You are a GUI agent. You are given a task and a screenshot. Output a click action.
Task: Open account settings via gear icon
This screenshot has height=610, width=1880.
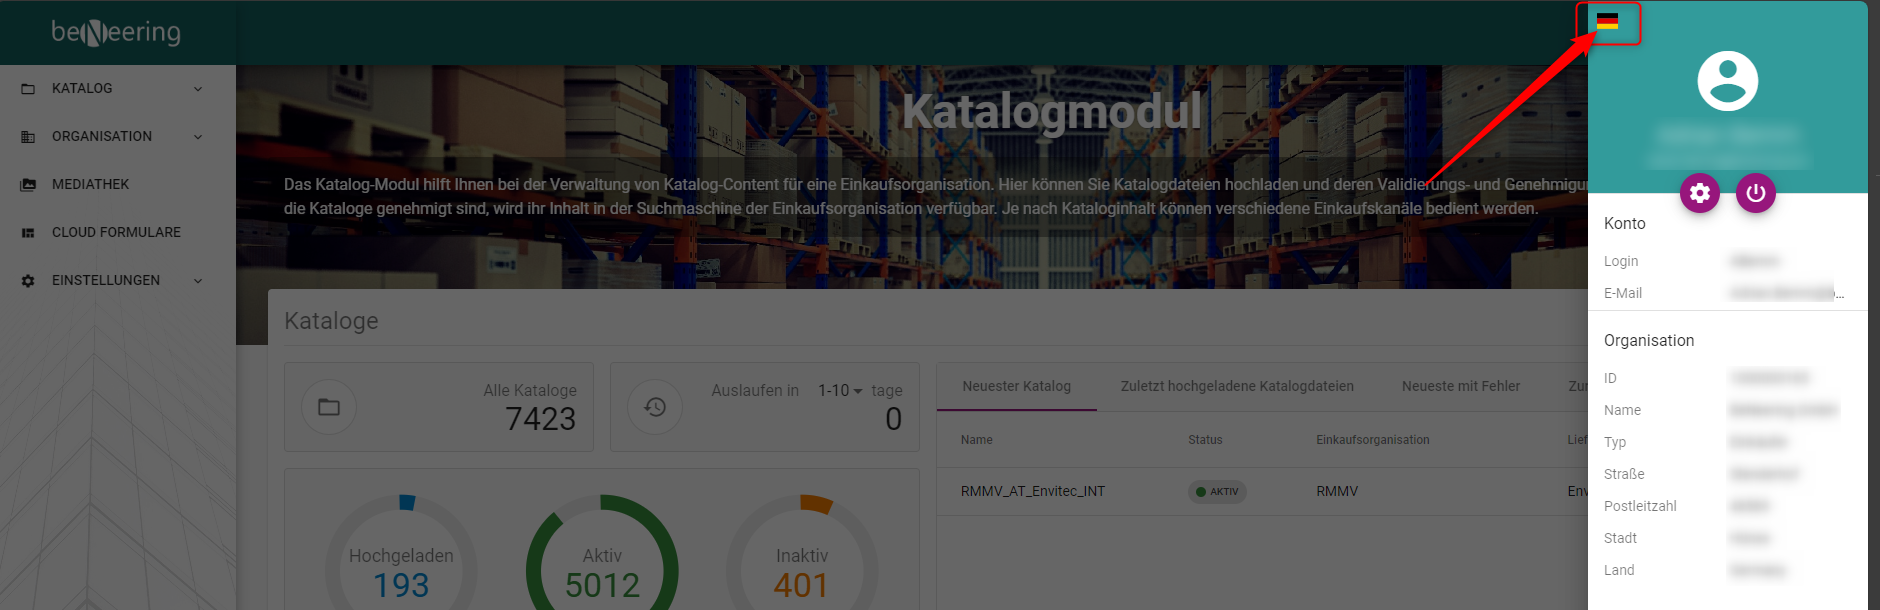coord(1700,193)
